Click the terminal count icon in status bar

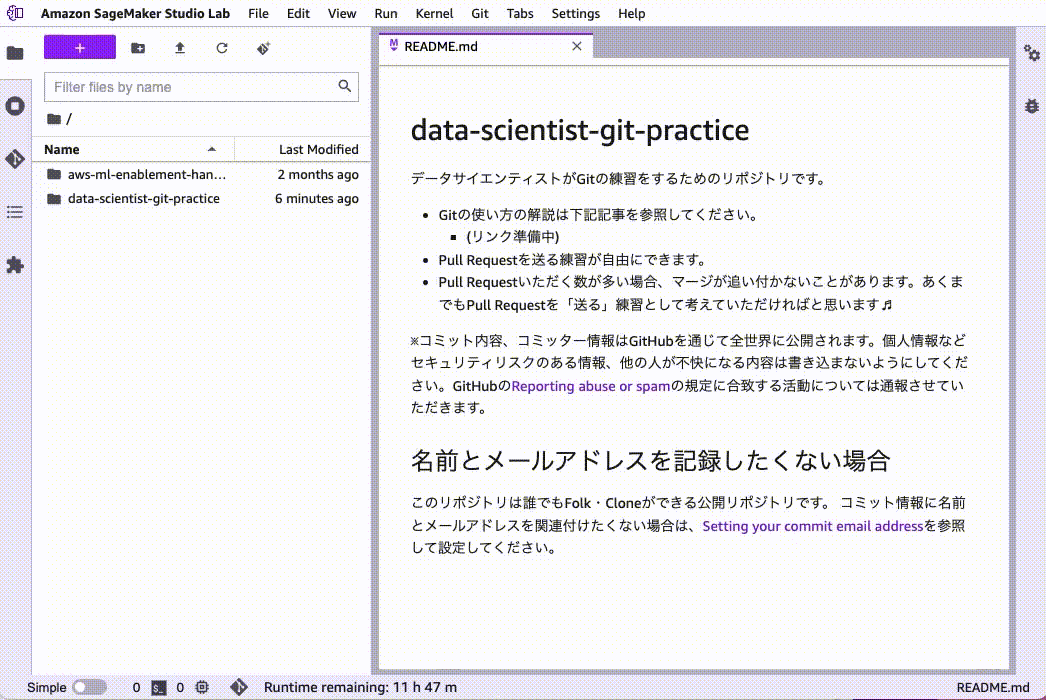(159, 687)
